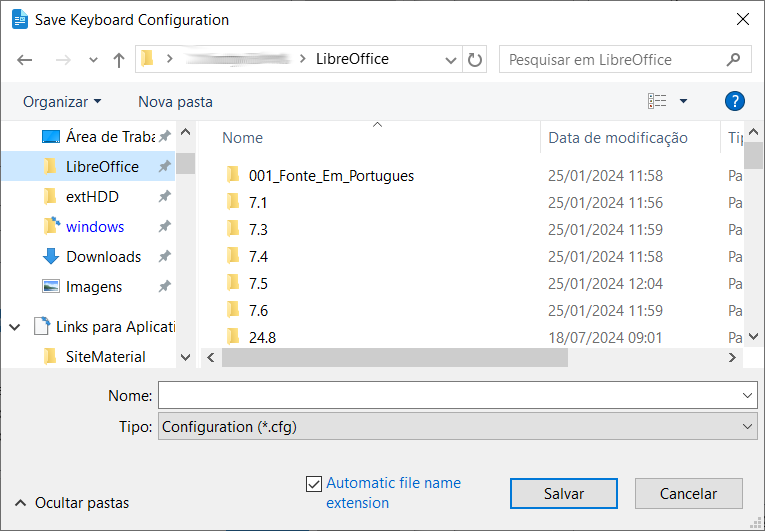Select the 7.6 folder
This screenshot has width=765, height=531.
click(x=258, y=310)
